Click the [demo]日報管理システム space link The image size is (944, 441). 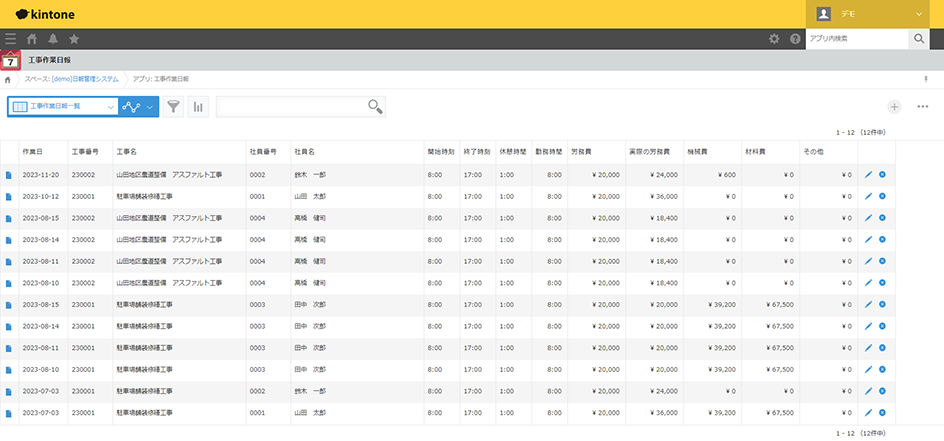pos(85,78)
